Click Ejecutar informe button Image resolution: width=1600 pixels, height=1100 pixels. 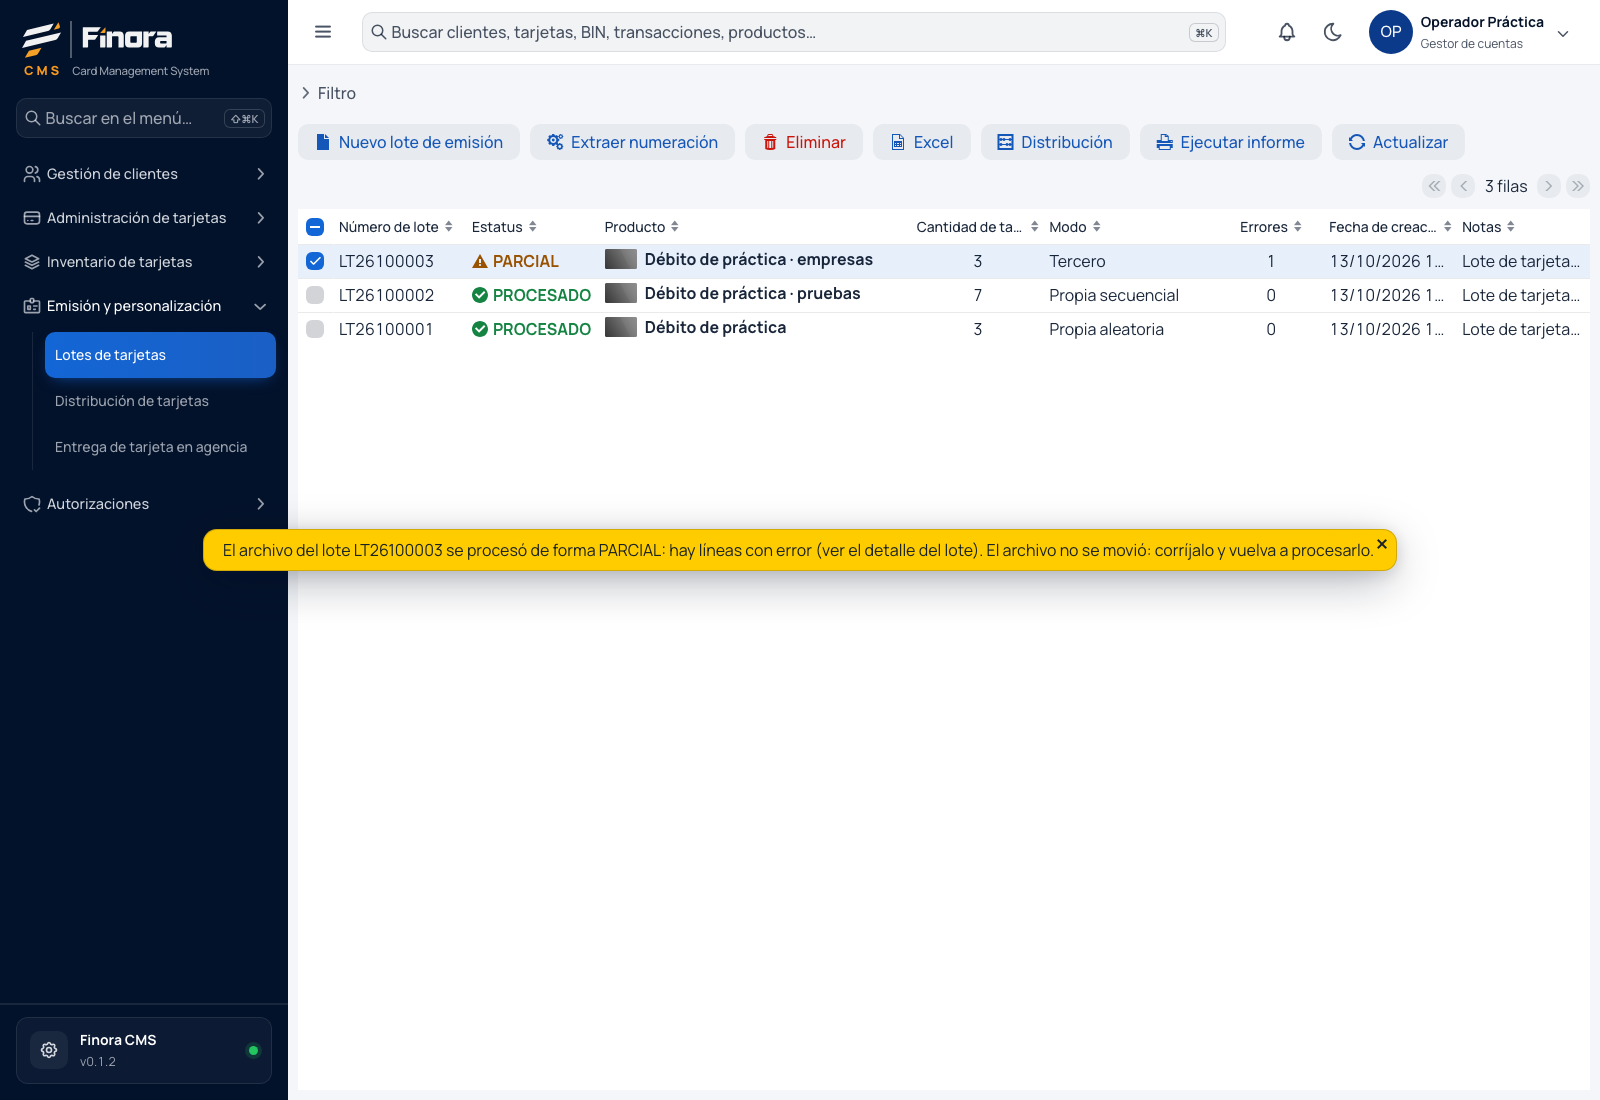coord(1231,142)
